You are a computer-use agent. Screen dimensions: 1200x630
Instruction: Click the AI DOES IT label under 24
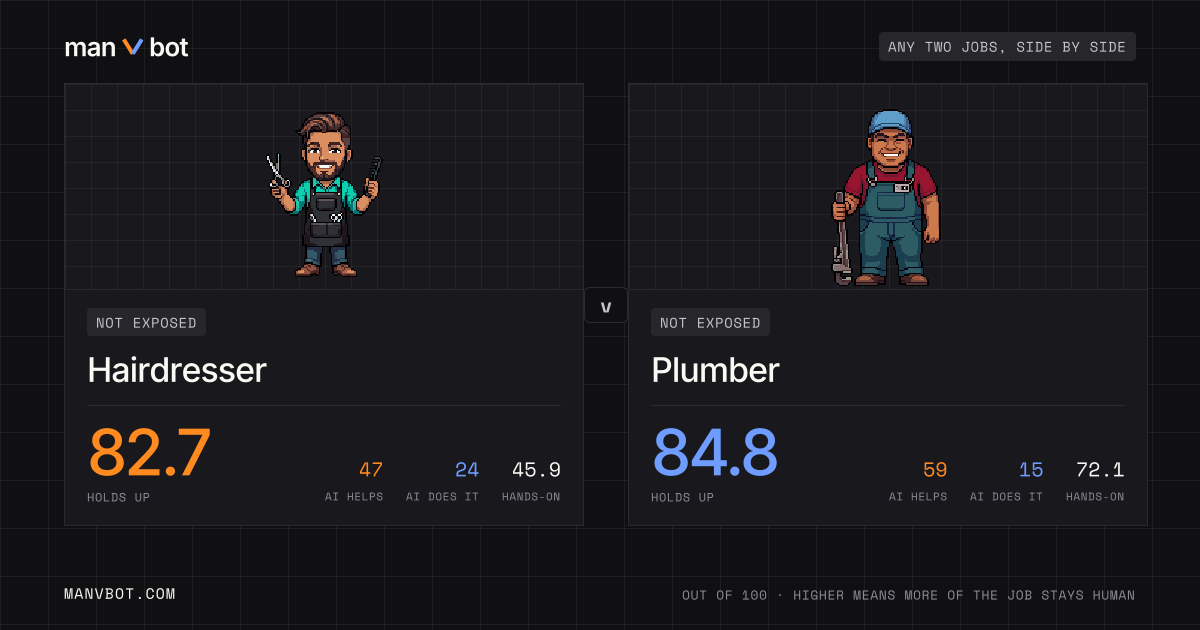click(442, 497)
